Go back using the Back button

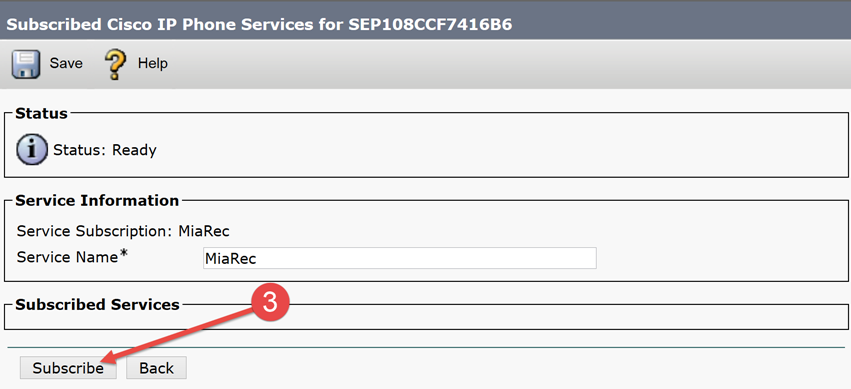(x=156, y=368)
